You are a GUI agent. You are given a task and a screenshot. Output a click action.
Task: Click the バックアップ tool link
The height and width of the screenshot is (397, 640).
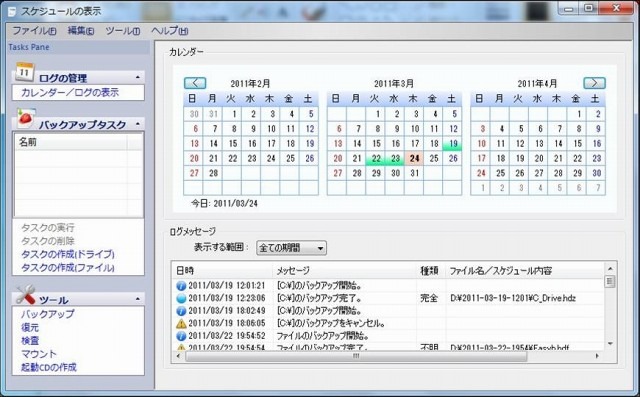[48, 314]
